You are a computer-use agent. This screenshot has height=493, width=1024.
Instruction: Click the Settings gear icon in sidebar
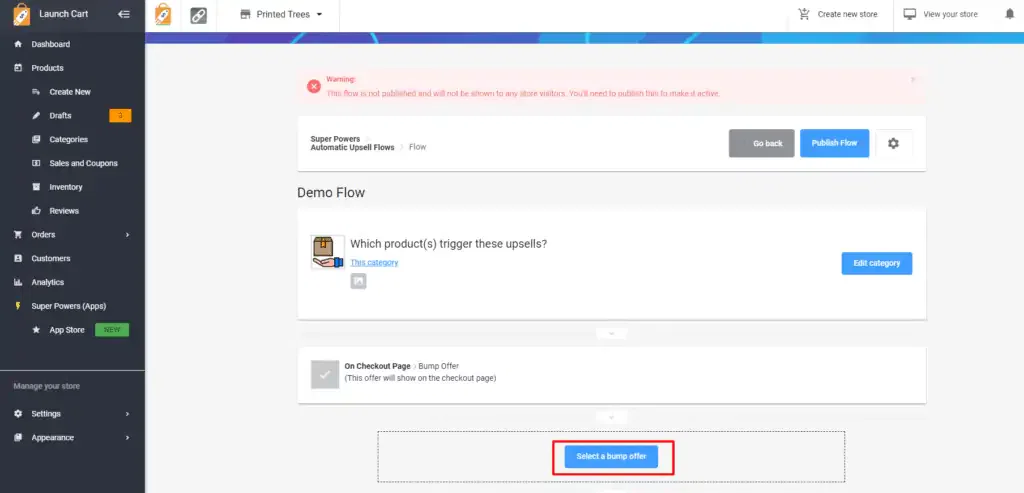tap(18, 414)
